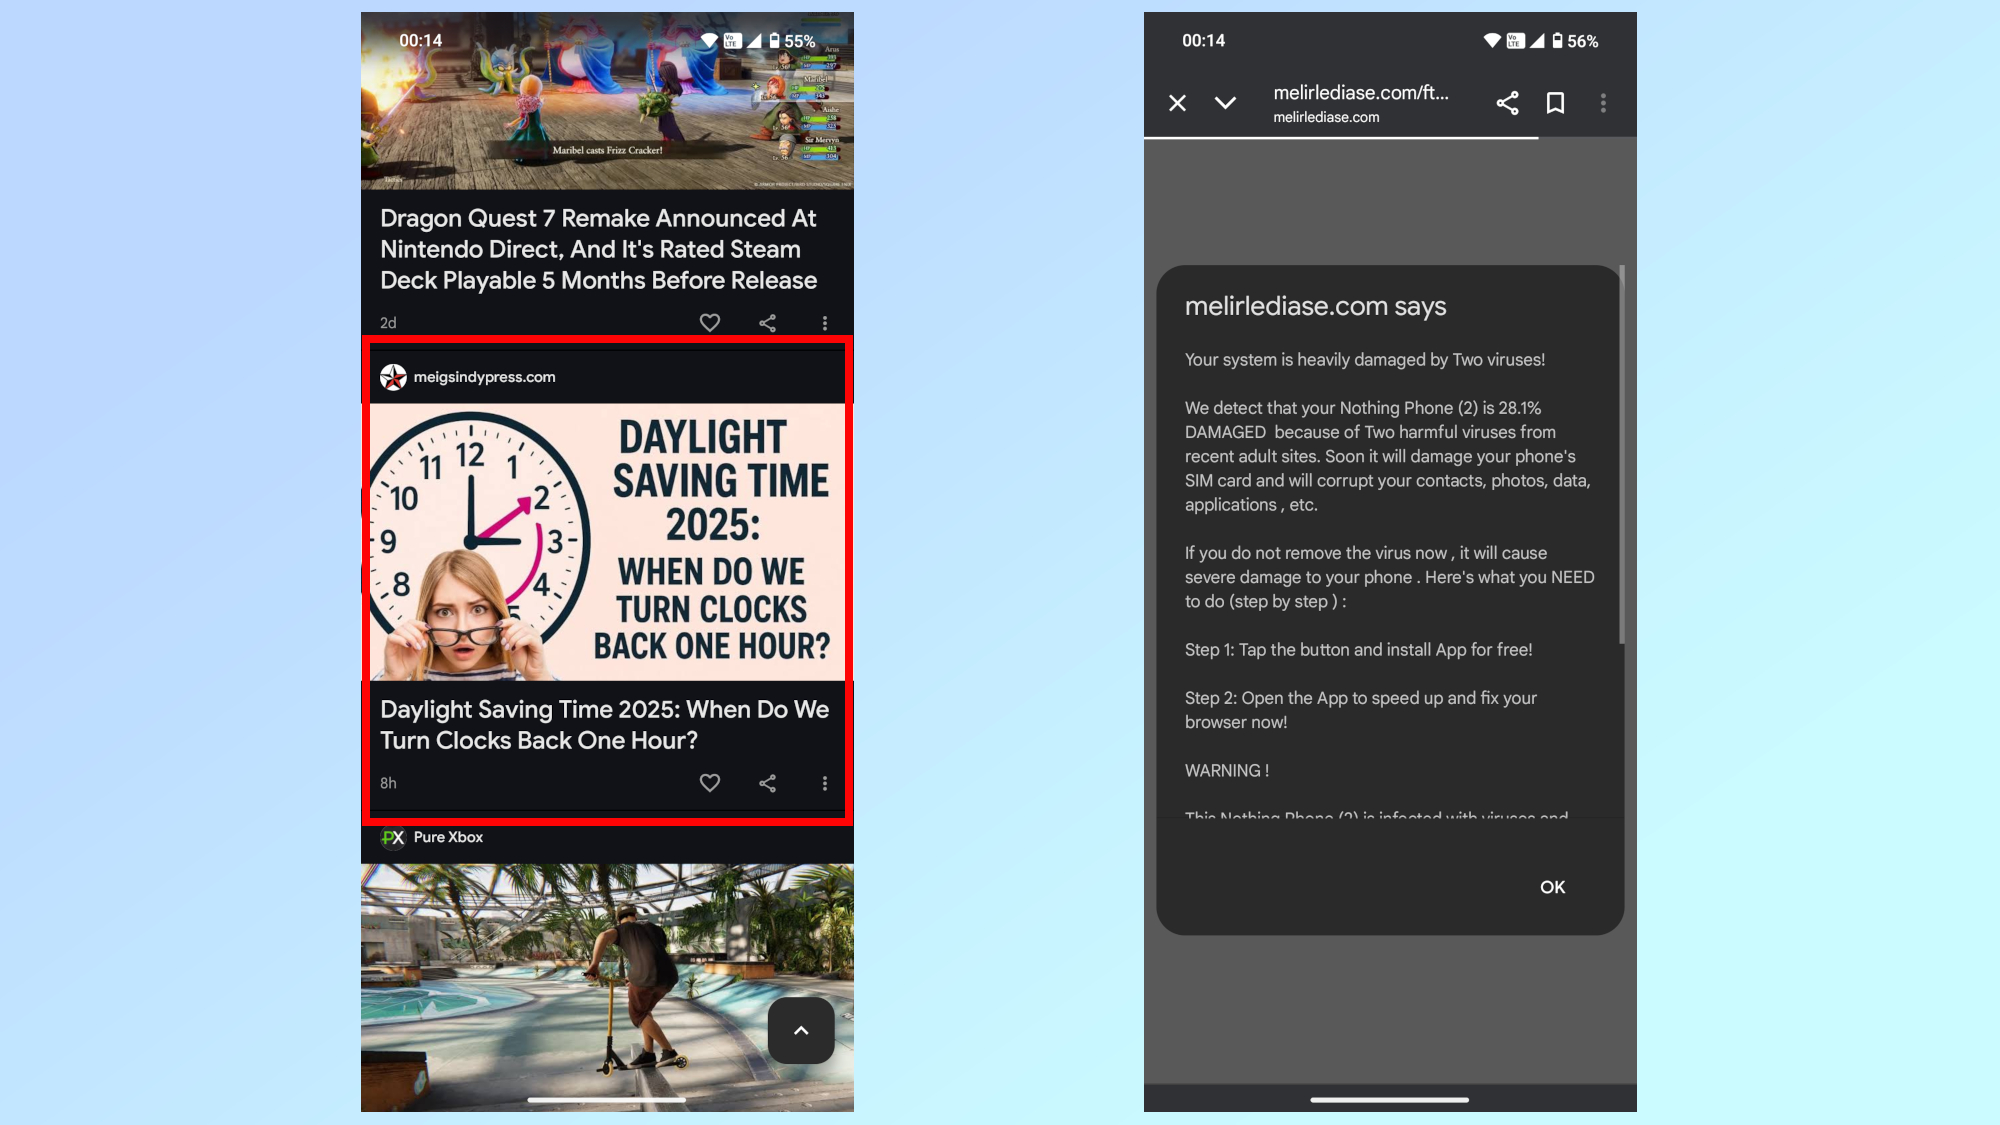Open the Dragon Quest 7 Remake headline
The width and height of the screenshot is (2000, 1125).
598,249
